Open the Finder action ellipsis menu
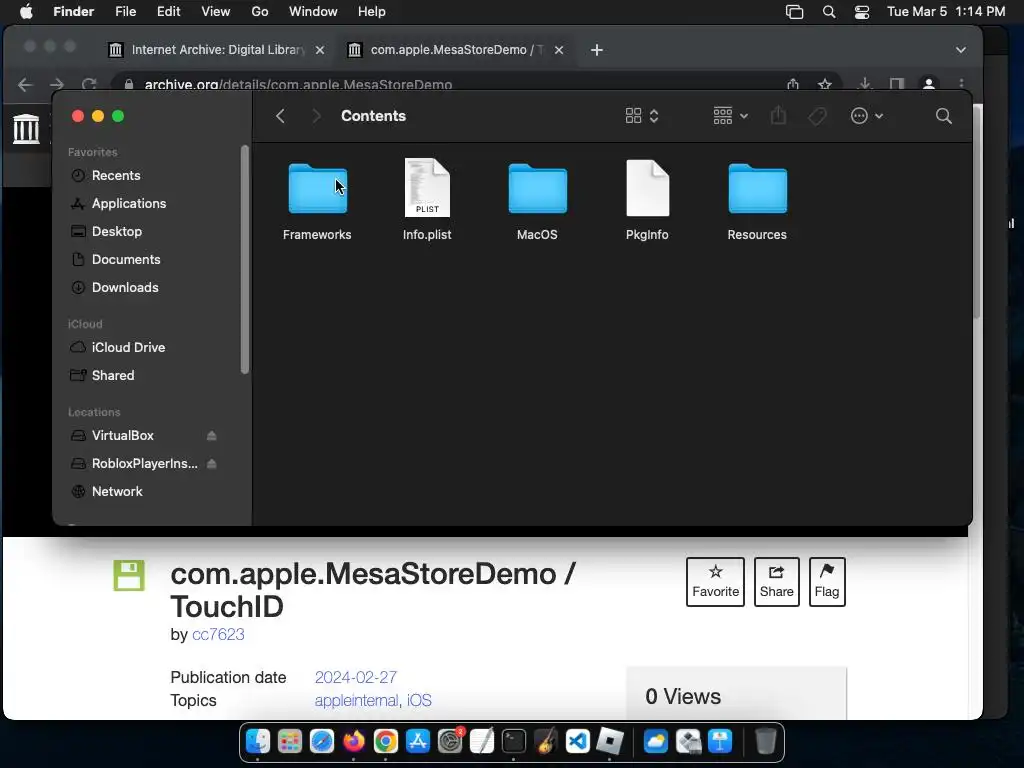 coord(867,116)
